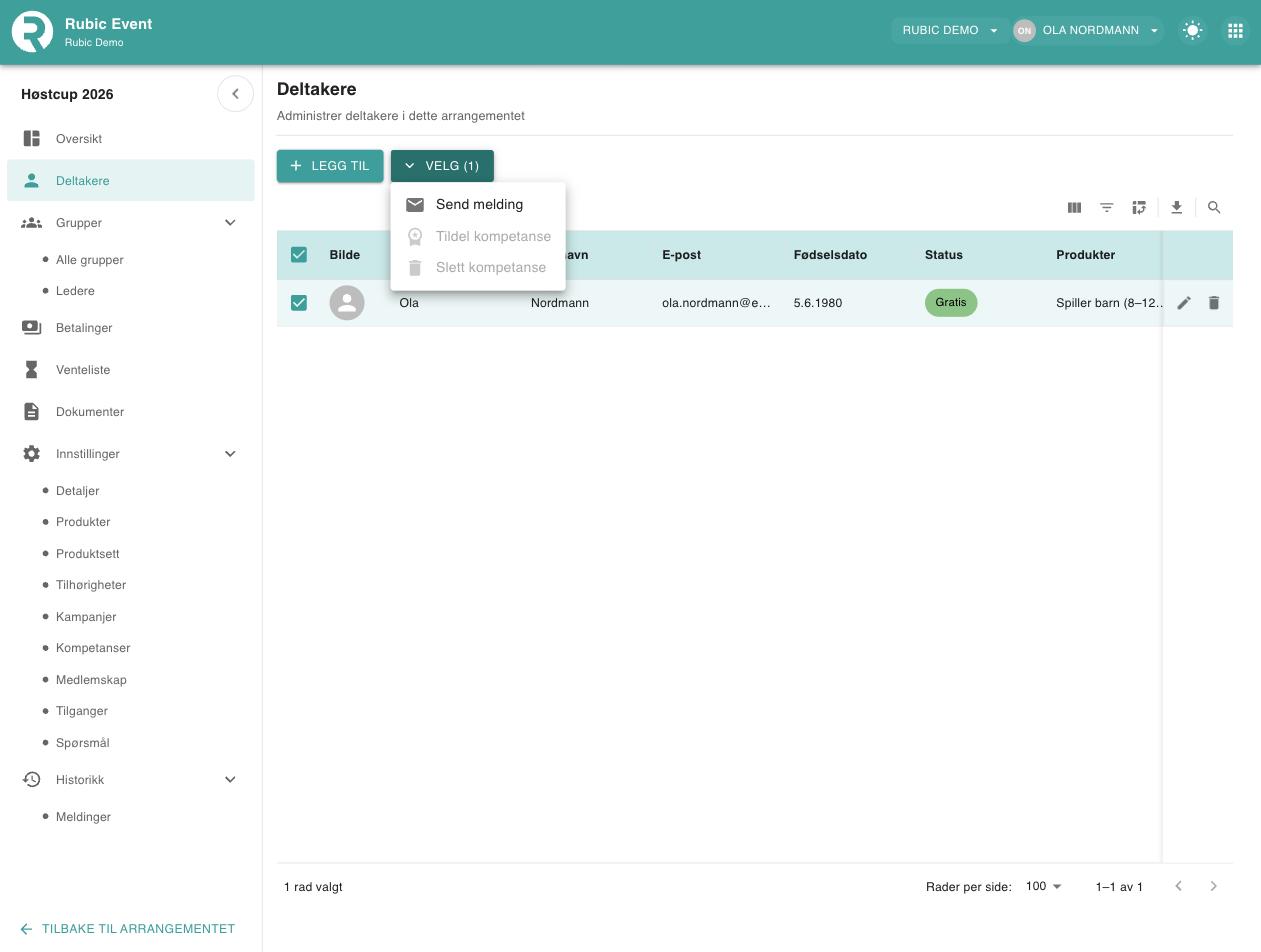Follow Tilbake til arrangementet link
1261x952 pixels.
pyautogui.click(x=127, y=929)
